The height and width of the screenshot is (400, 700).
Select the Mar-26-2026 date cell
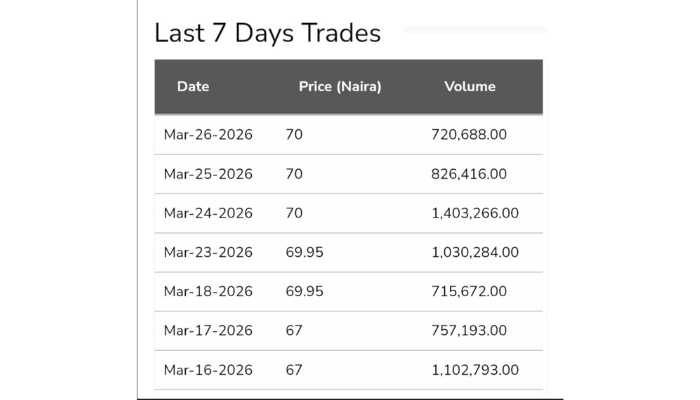[x=208, y=134]
